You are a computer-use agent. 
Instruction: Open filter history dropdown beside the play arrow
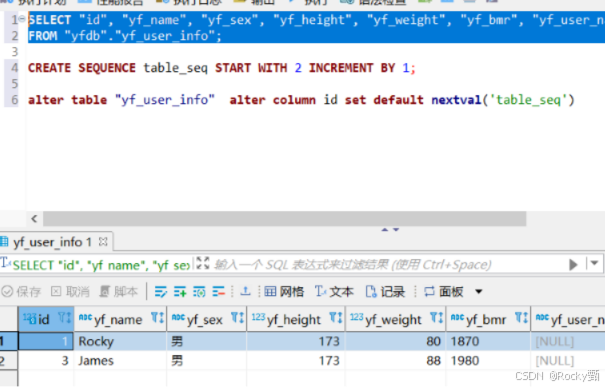click(x=594, y=264)
